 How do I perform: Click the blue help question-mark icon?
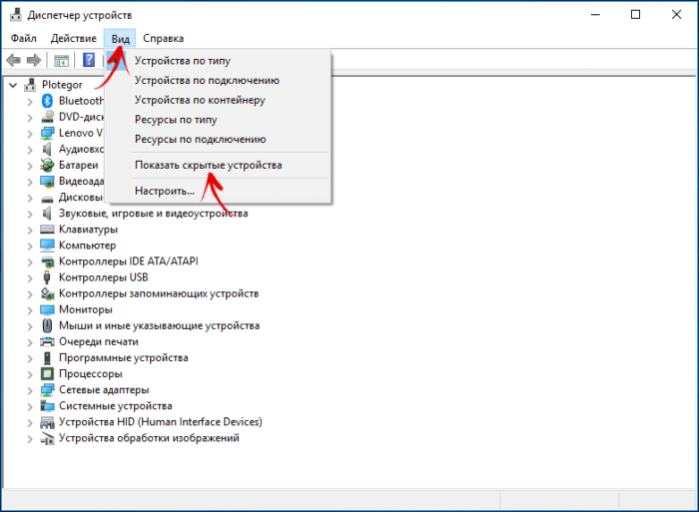coord(89,60)
